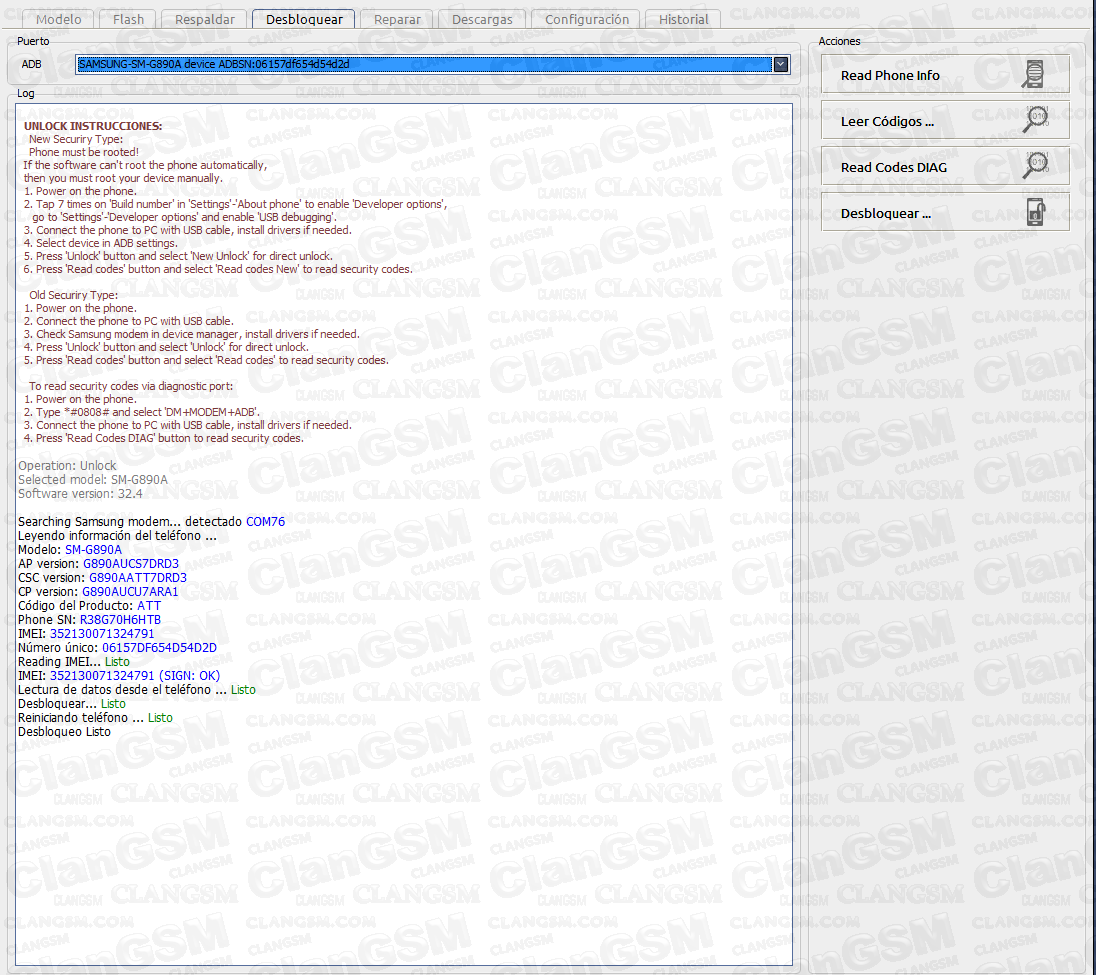This screenshot has height=975, width=1096.
Task: Click Phone SN value R38G70H6HTB
Action: [x=120, y=619]
